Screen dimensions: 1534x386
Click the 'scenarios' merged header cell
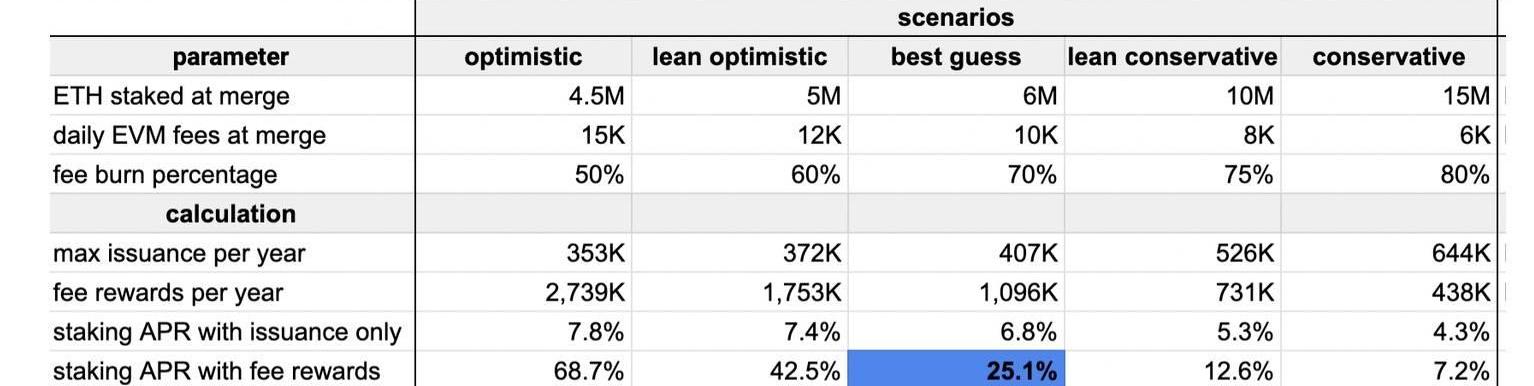pyautogui.click(x=956, y=18)
